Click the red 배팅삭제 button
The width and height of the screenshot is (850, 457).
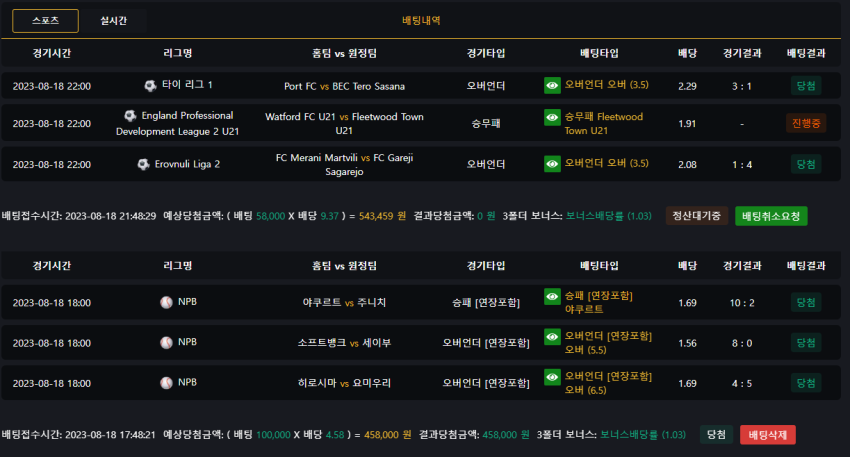768,435
